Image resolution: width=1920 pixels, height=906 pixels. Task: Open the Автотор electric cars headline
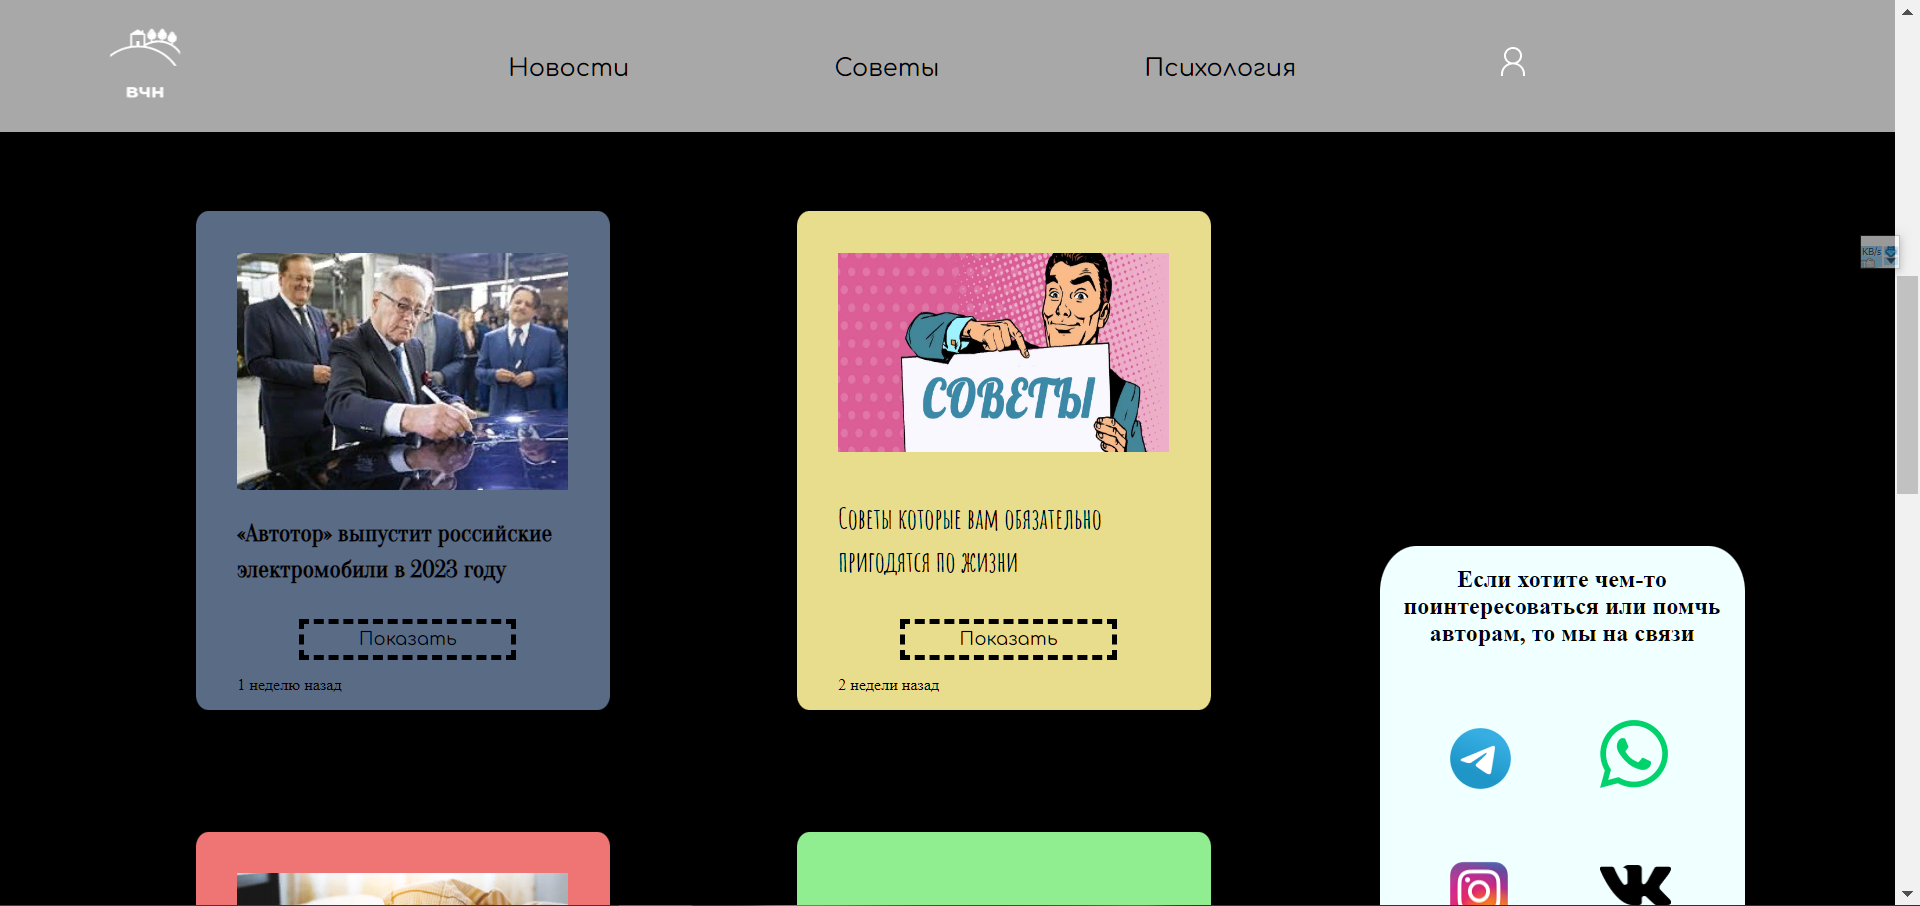click(394, 551)
